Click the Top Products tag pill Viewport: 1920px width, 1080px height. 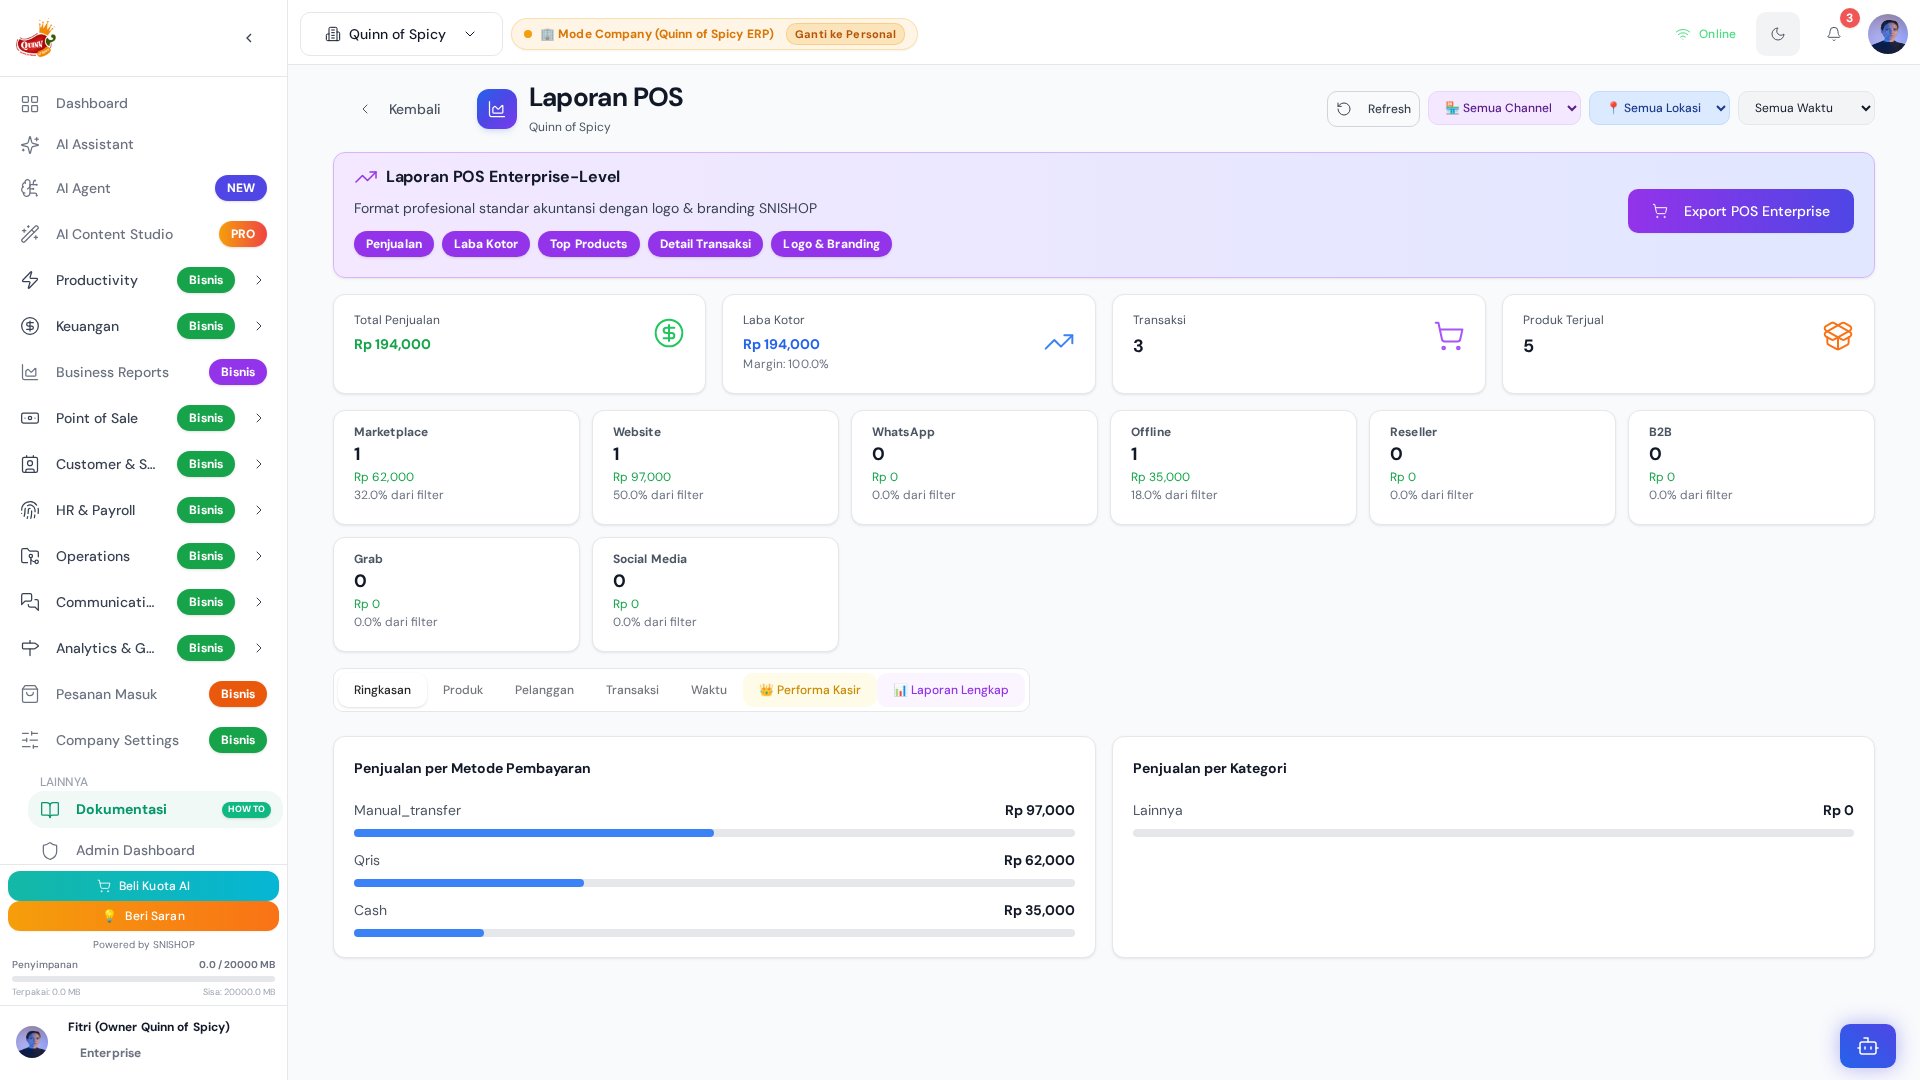coord(588,244)
